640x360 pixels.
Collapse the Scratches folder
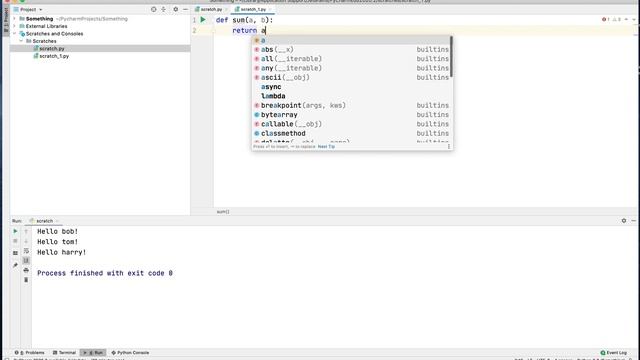point(21,41)
